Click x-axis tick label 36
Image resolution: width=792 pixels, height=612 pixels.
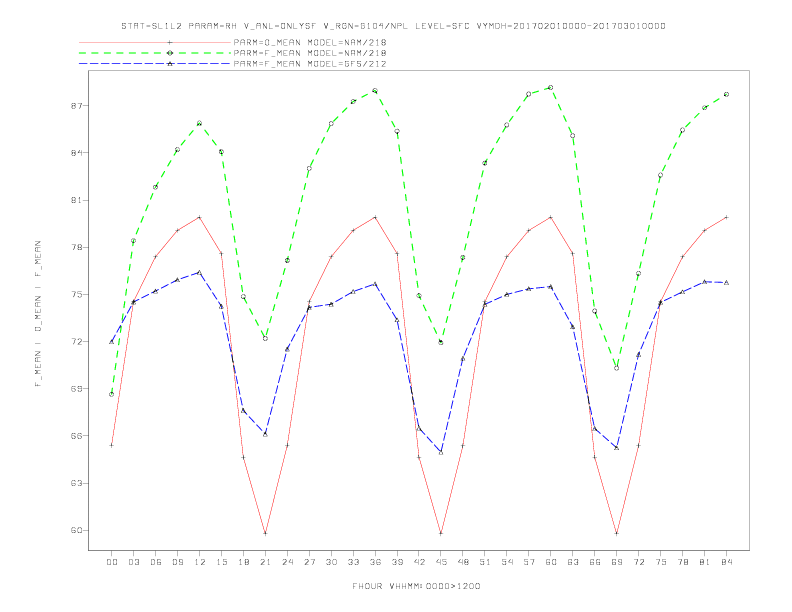(x=375, y=562)
